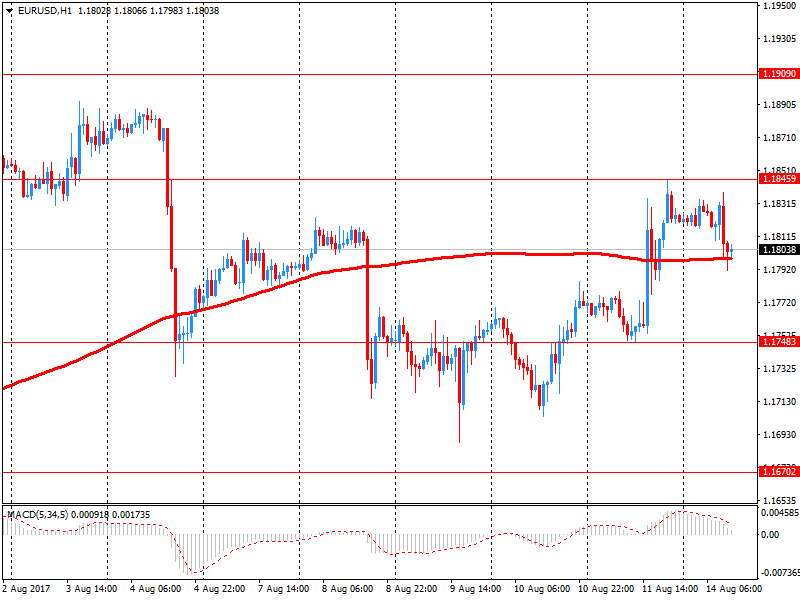Click the 1.18905 price scale value
This screenshot has width=800, height=600.
[x=780, y=105]
